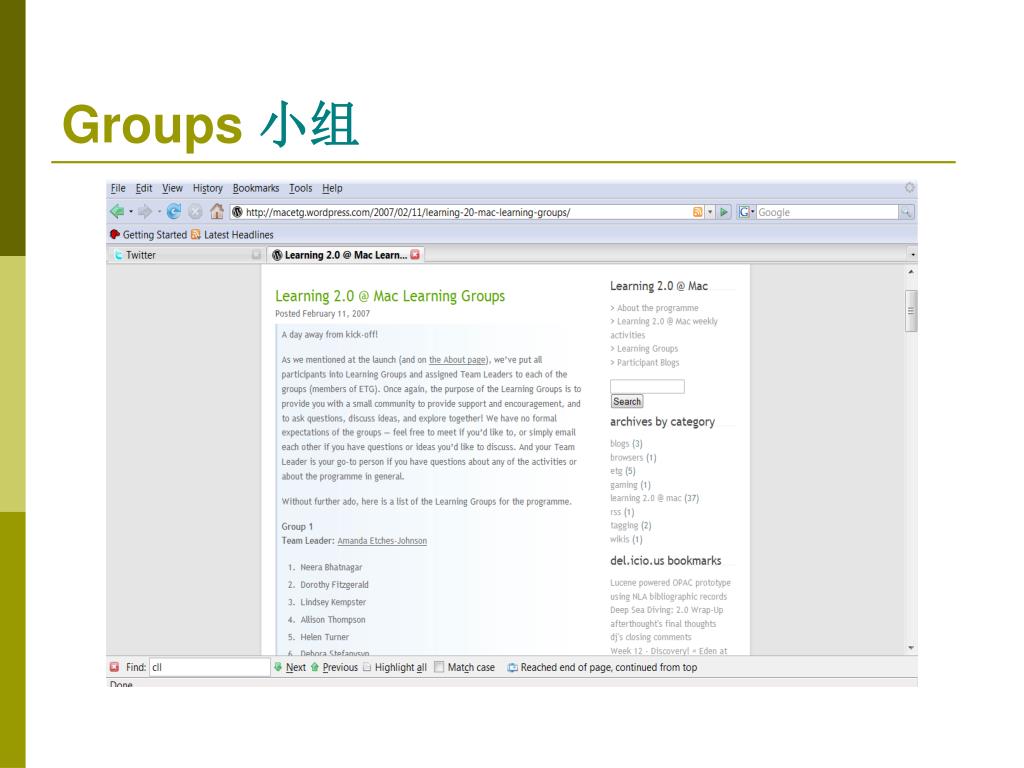
Task: Expand the address bar URL history dropdown
Action: (710, 212)
